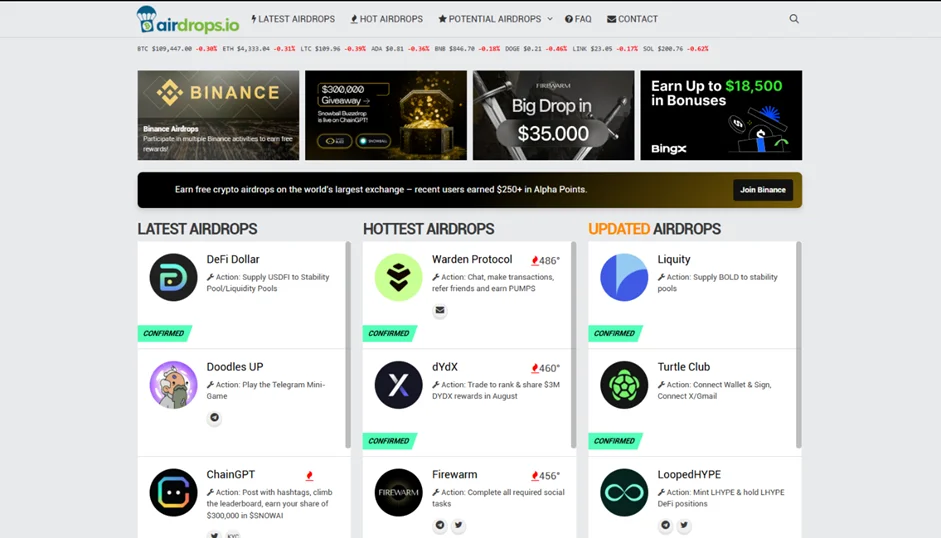Click the Telegram icon under Firewarm
Screen dimensions: 941x538
[440, 525]
